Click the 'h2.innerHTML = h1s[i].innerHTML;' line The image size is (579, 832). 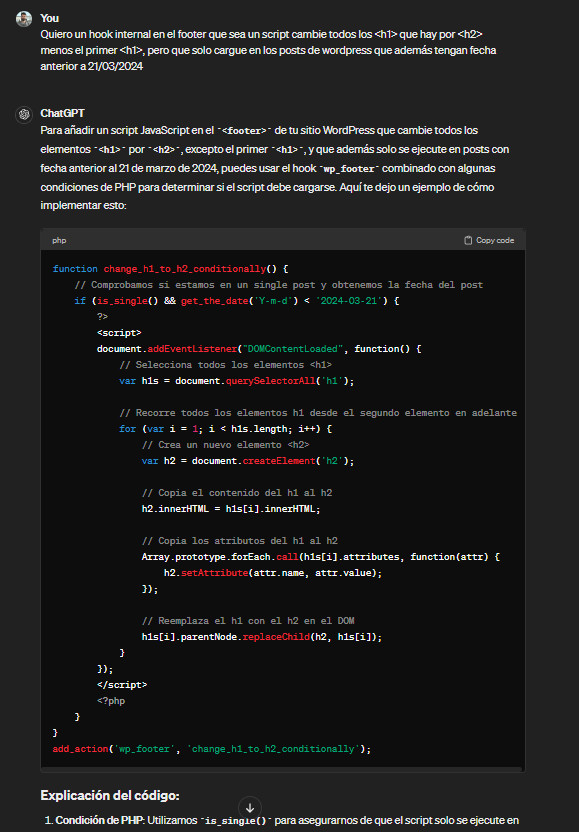[231, 509]
